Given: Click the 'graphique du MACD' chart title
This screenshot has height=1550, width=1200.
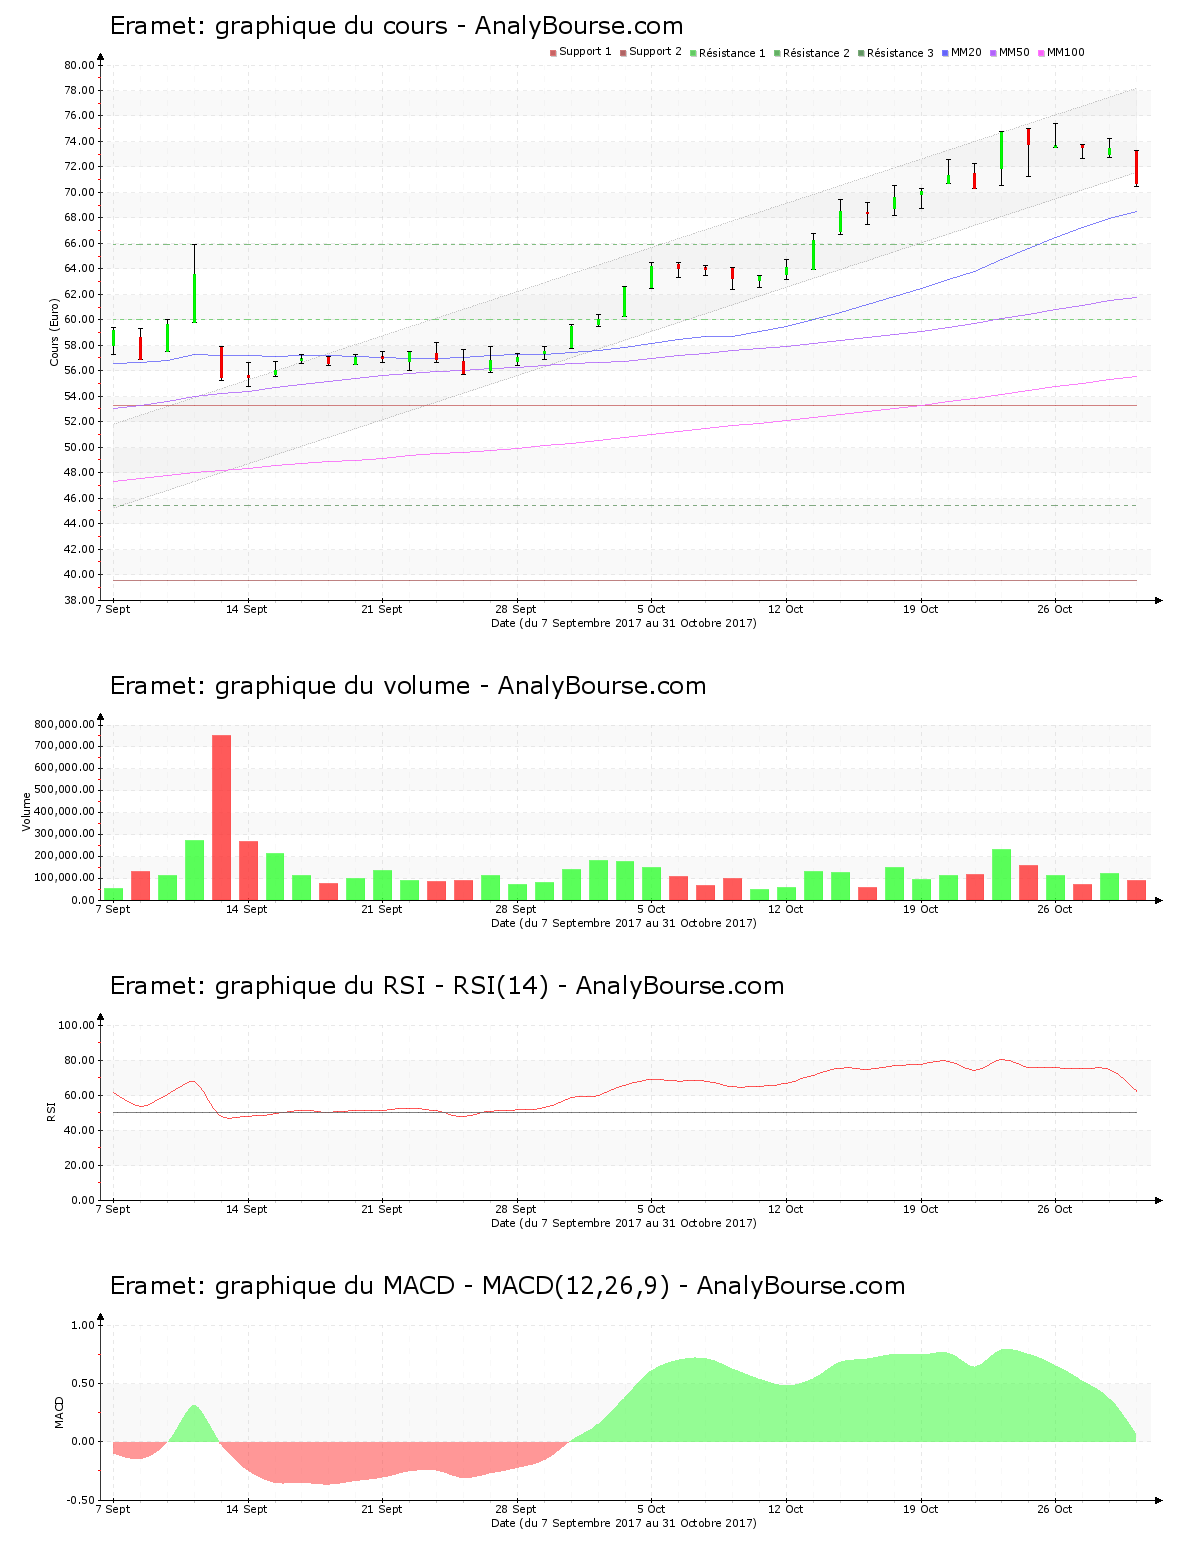Looking at the screenshot, I should [507, 1286].
